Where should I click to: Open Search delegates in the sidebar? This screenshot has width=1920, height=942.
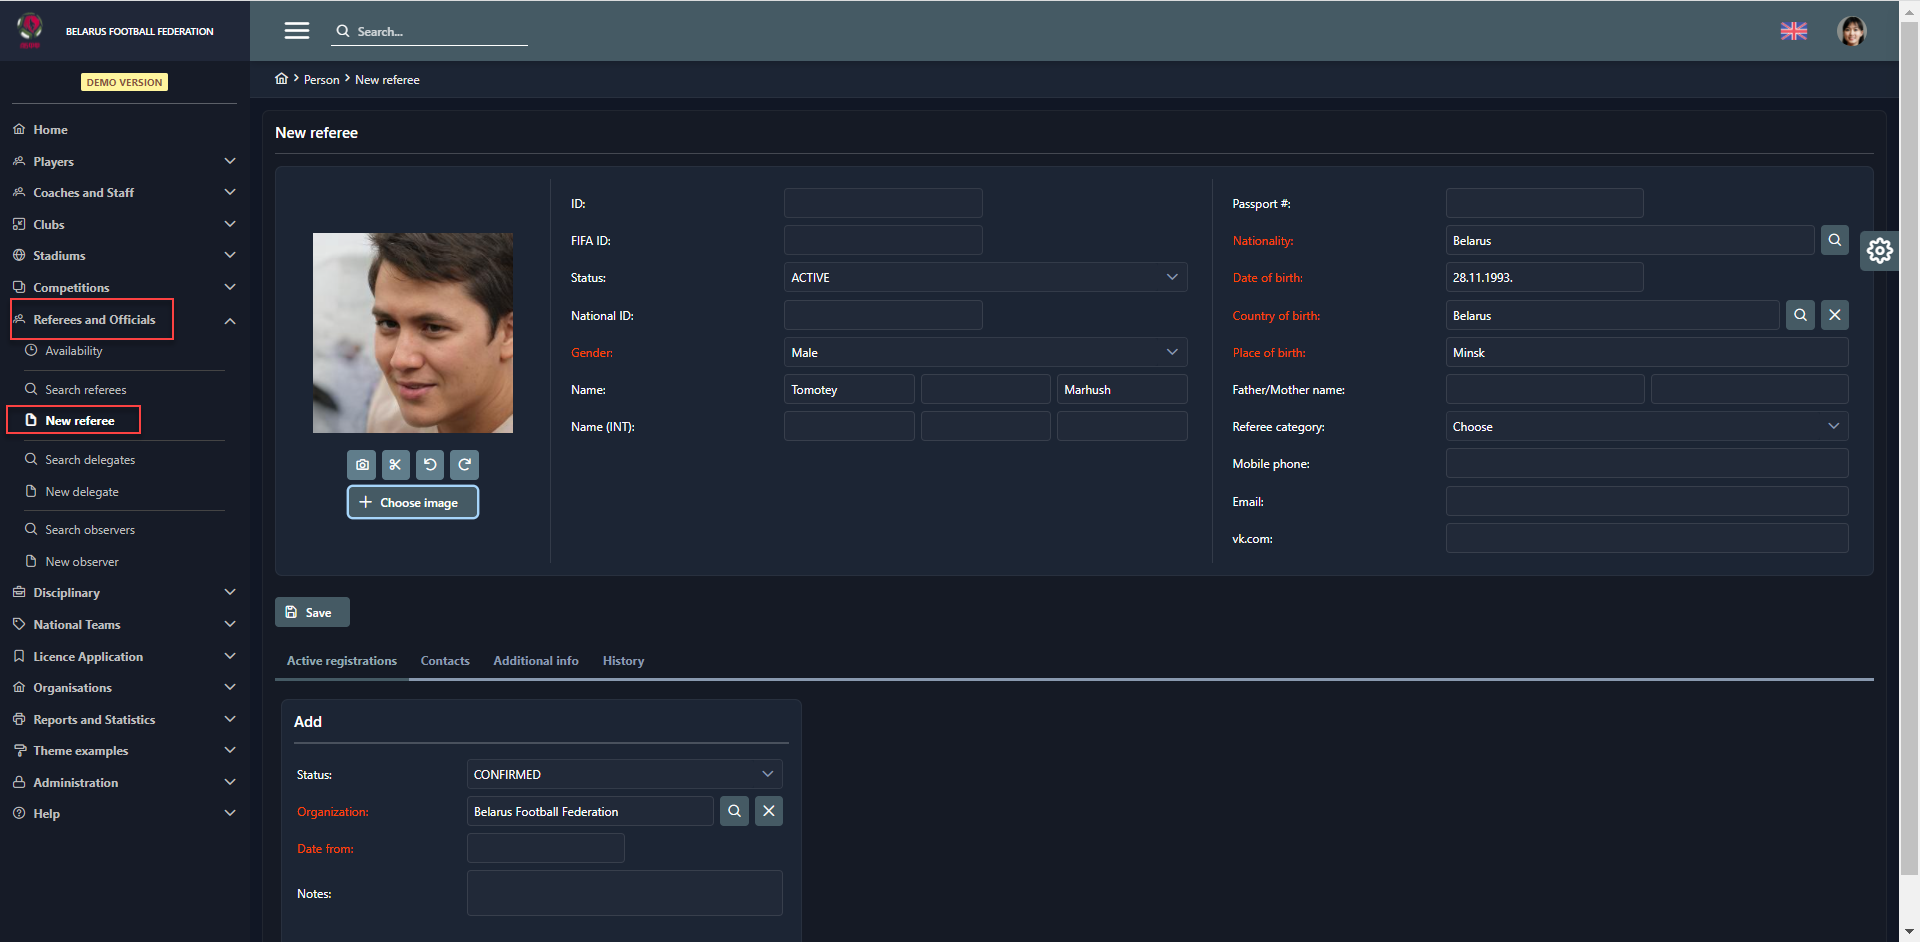click(x=89, y=460)
